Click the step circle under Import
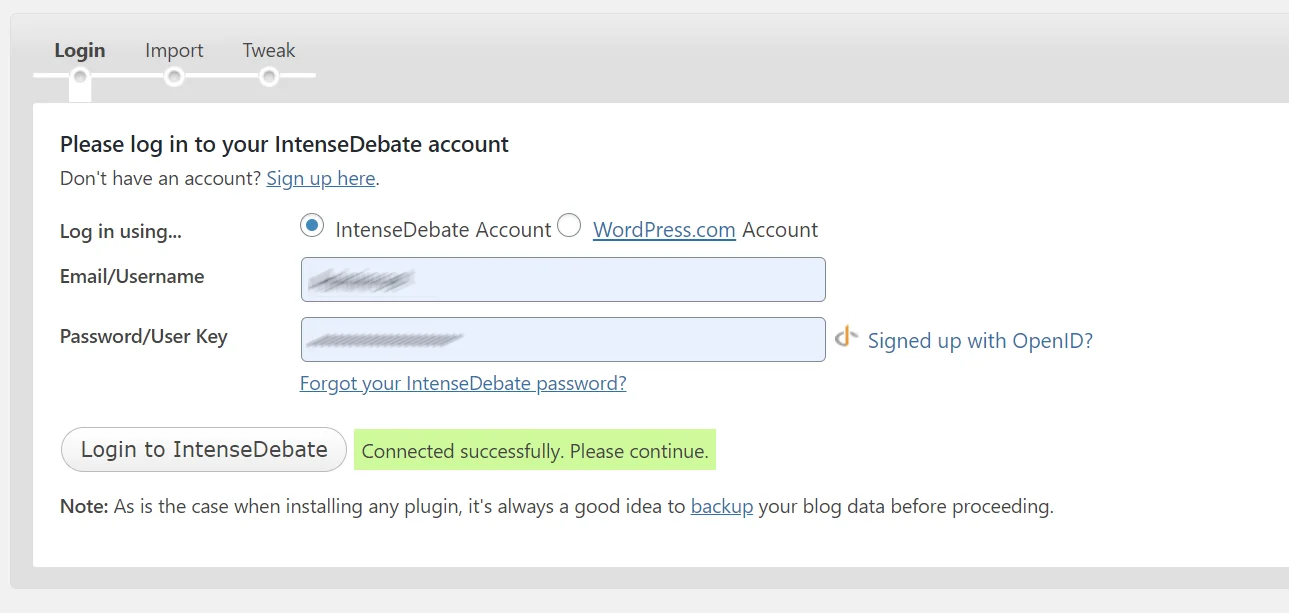Screen dimensions: 1289x613 174,76
